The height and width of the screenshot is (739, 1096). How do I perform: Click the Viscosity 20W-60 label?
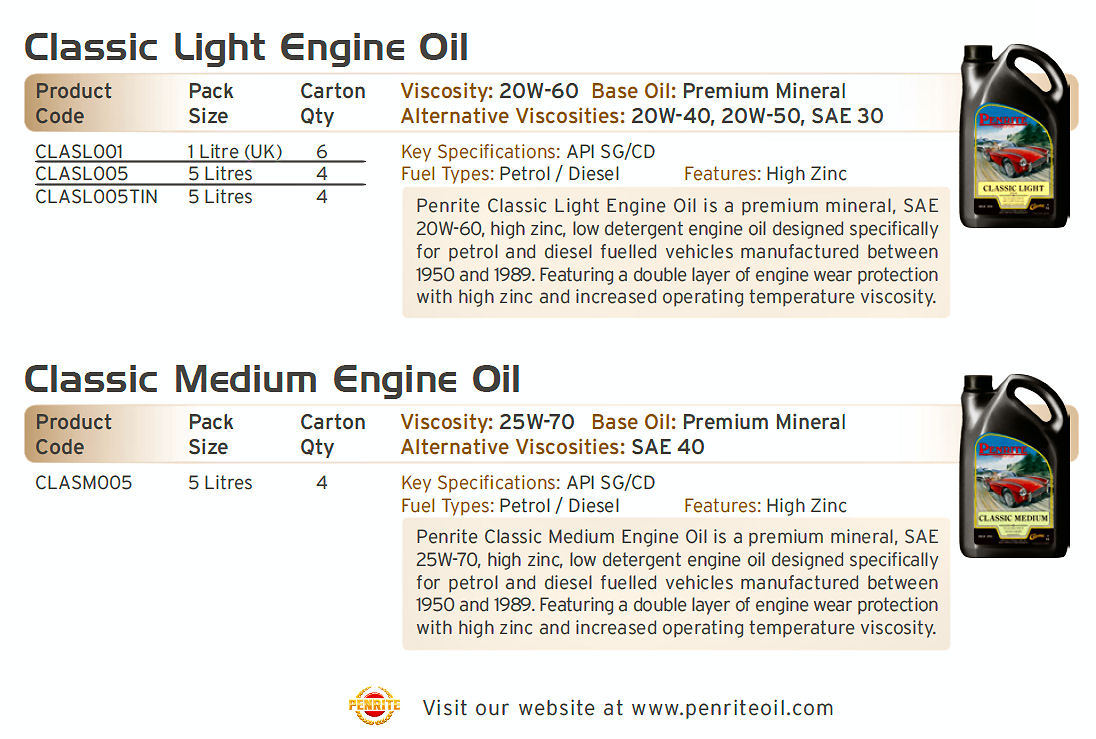[x=489, y=91]
